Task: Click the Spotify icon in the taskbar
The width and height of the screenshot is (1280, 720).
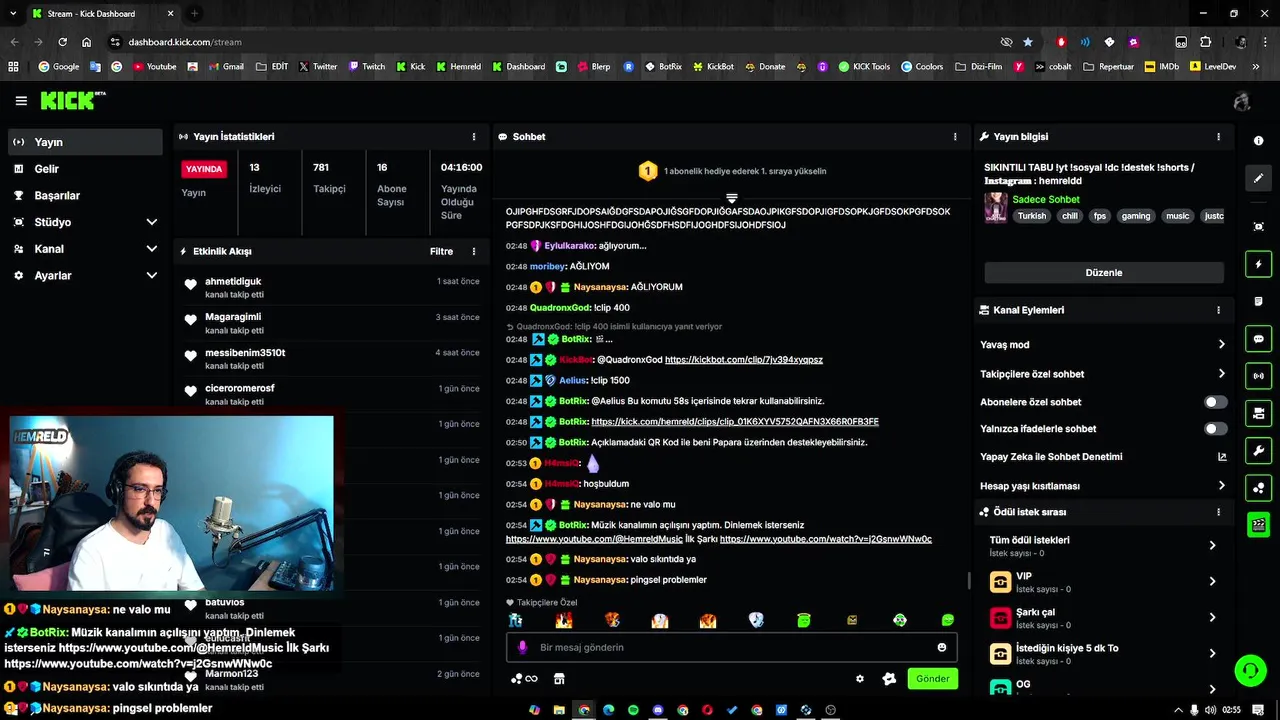Action: [633, 710]
